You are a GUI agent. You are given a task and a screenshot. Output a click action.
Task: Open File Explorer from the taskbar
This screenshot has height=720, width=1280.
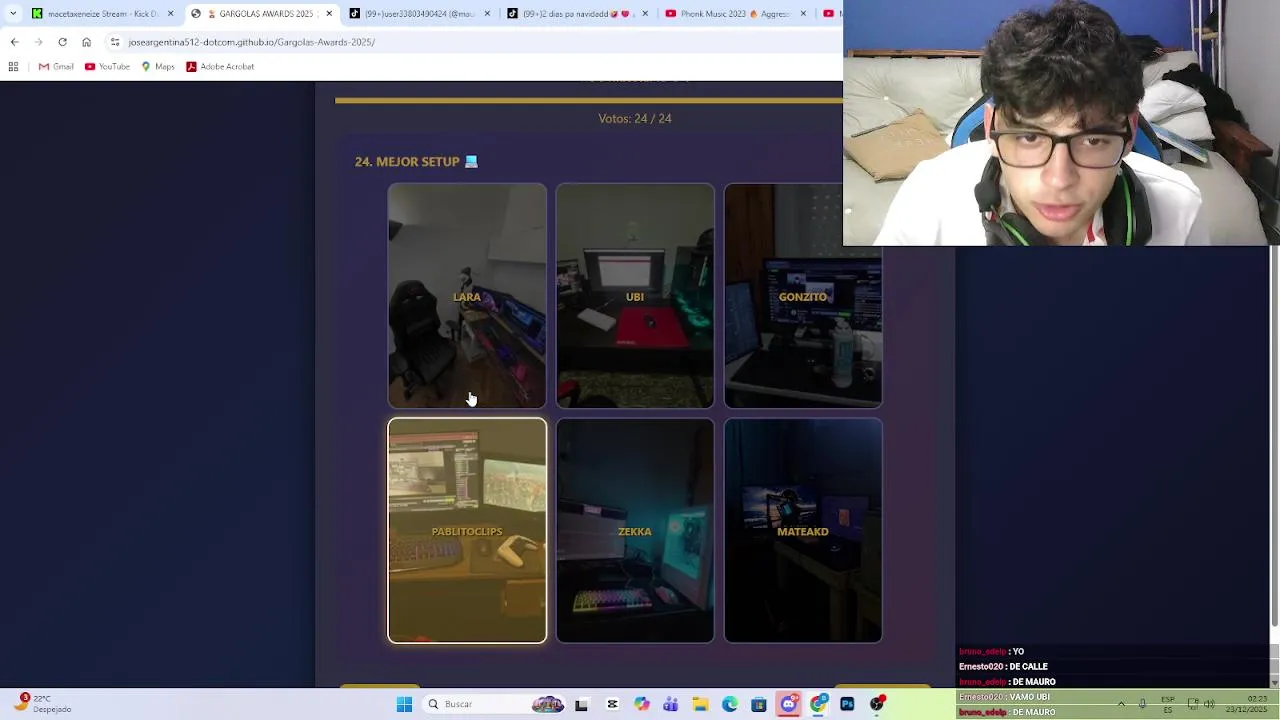point(700,704)
